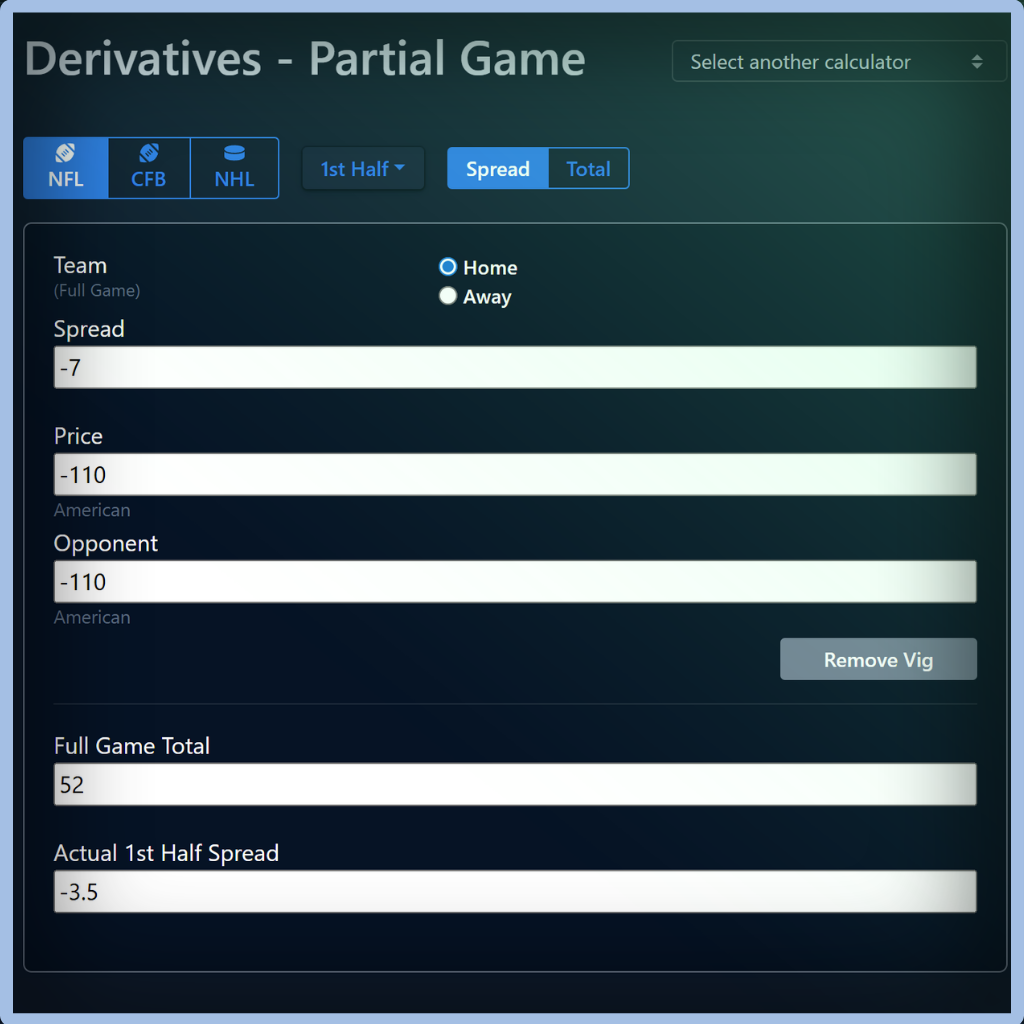Click the Actual 1st Half Spread input
The image size is (1024, 1024).
pyautogui.click(x=515, y=891)
